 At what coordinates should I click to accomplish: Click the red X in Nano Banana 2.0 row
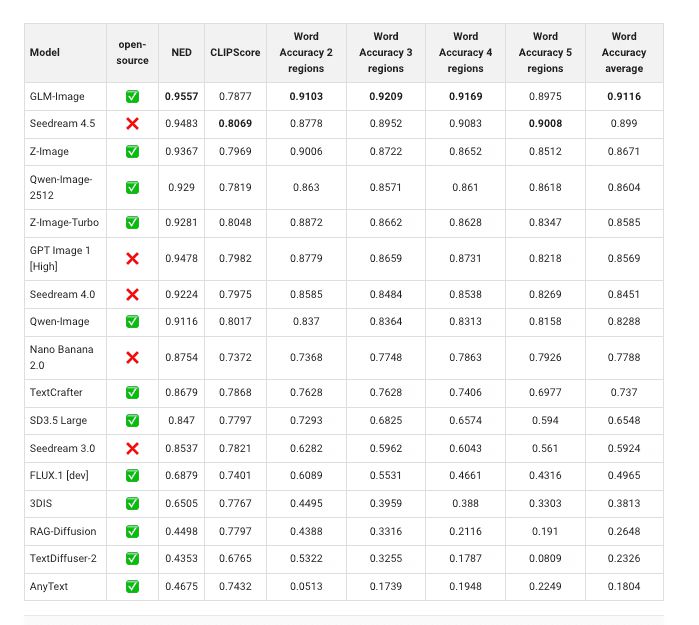click(132, 357)
